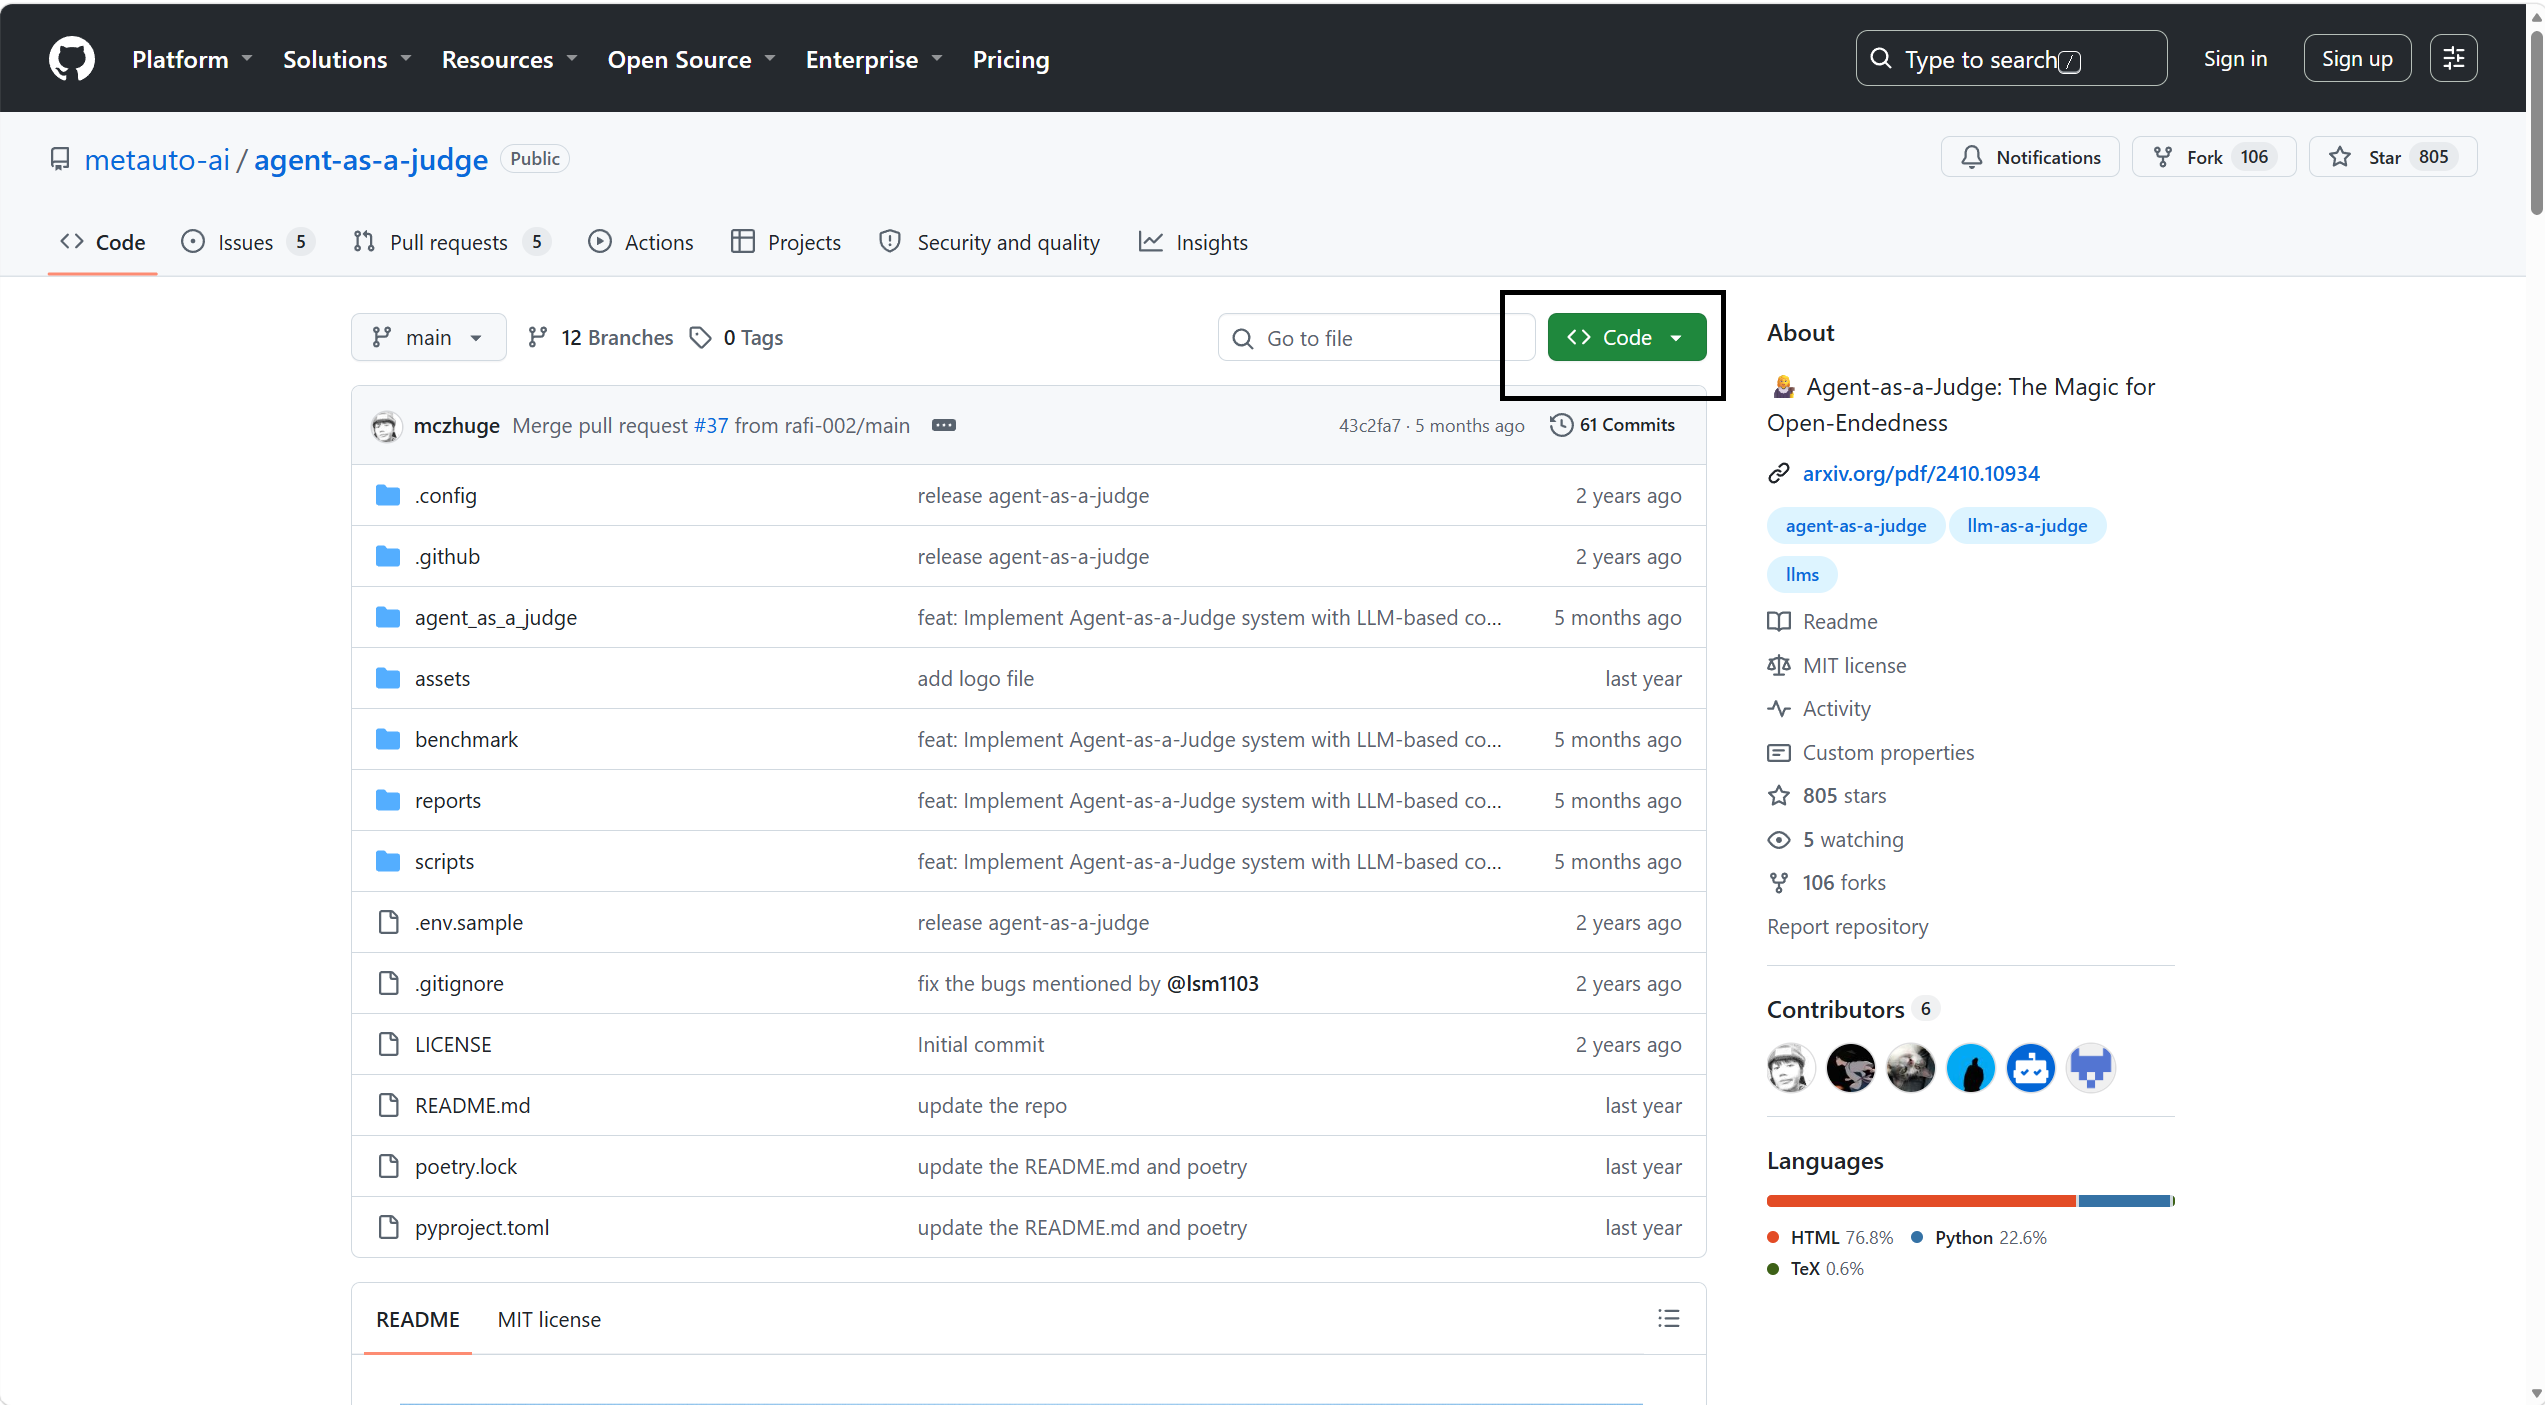Switch to the Projects tab
Screen dimensions: 2545x1405
click(786, 242)
